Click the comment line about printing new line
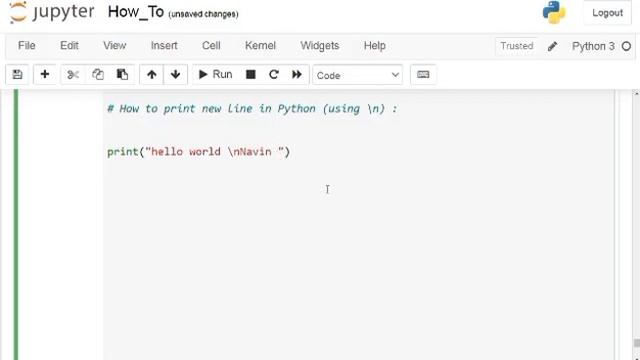 [x=252, y=109]
